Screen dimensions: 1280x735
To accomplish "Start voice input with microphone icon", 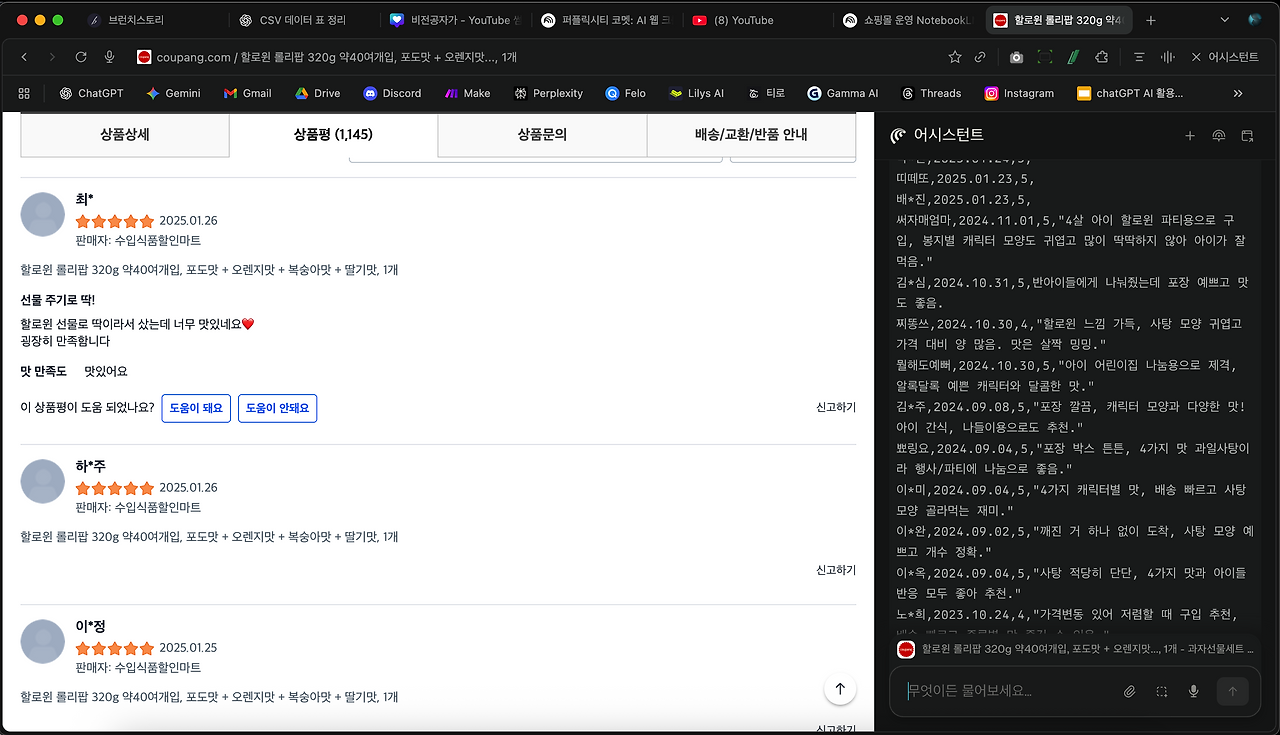I will [1193, 690].
